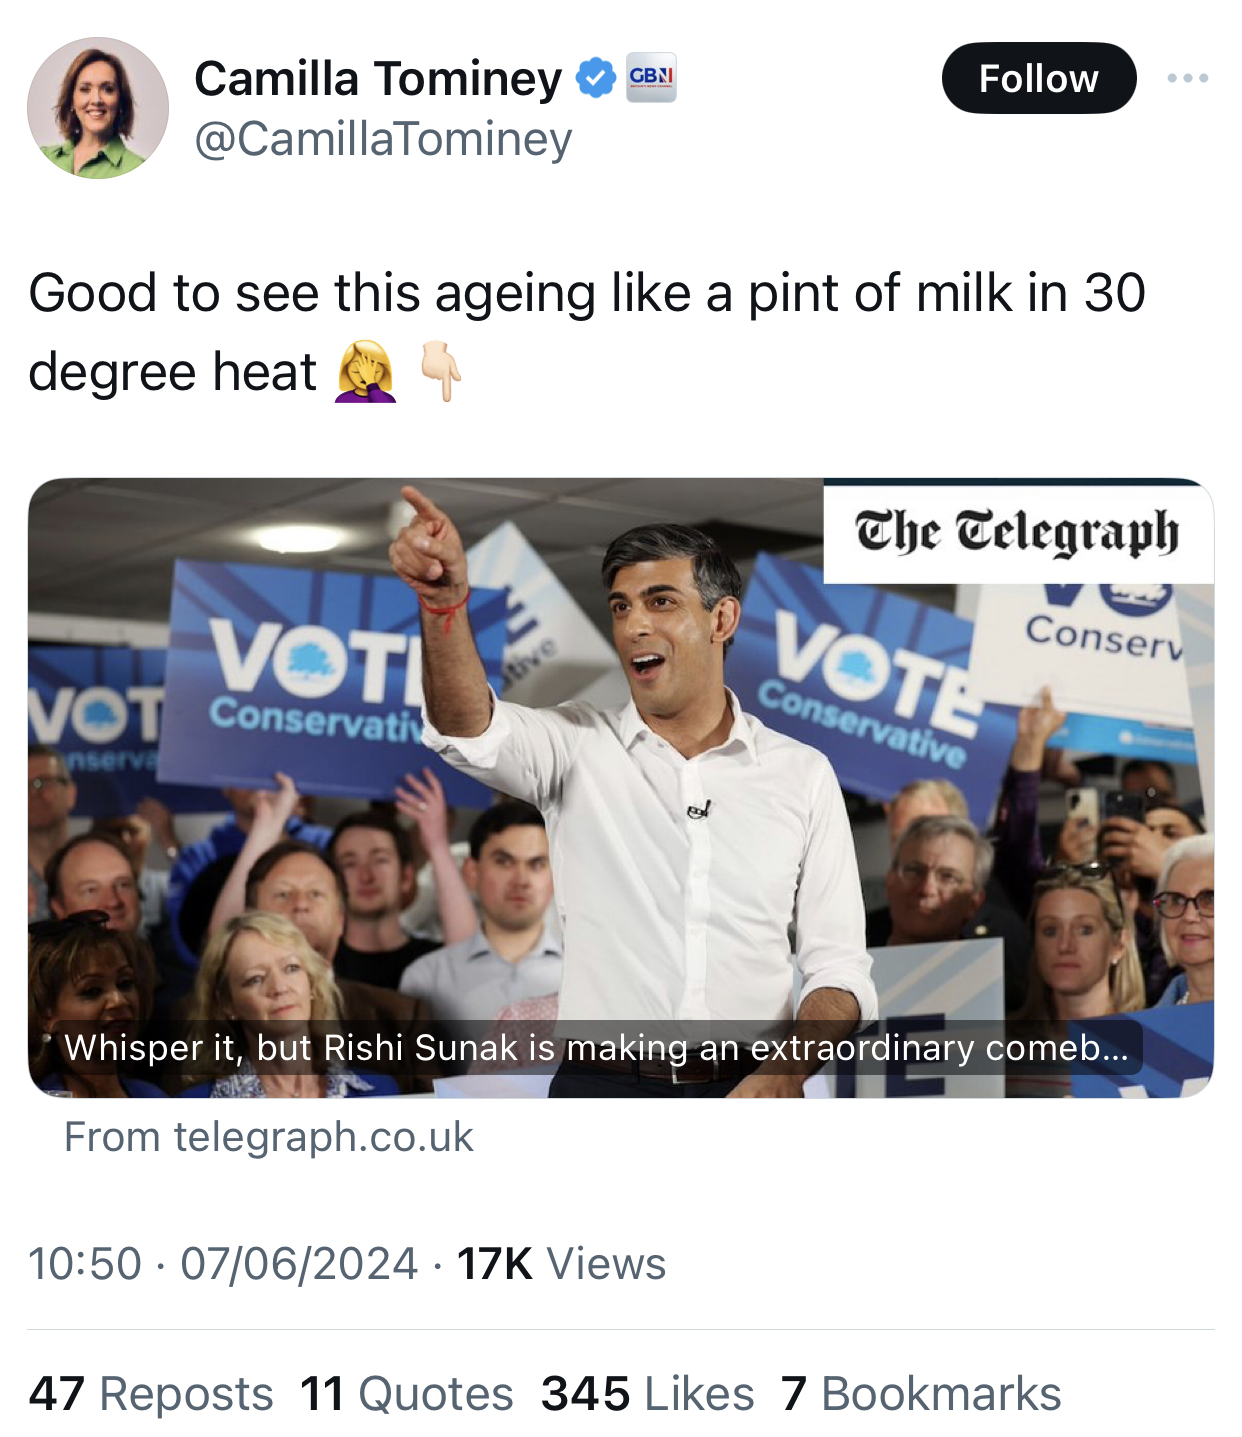This screenshot has width=1242, height=1437.
Task: Click the 7 Bookmarks count
Action: click(921, 1393)
